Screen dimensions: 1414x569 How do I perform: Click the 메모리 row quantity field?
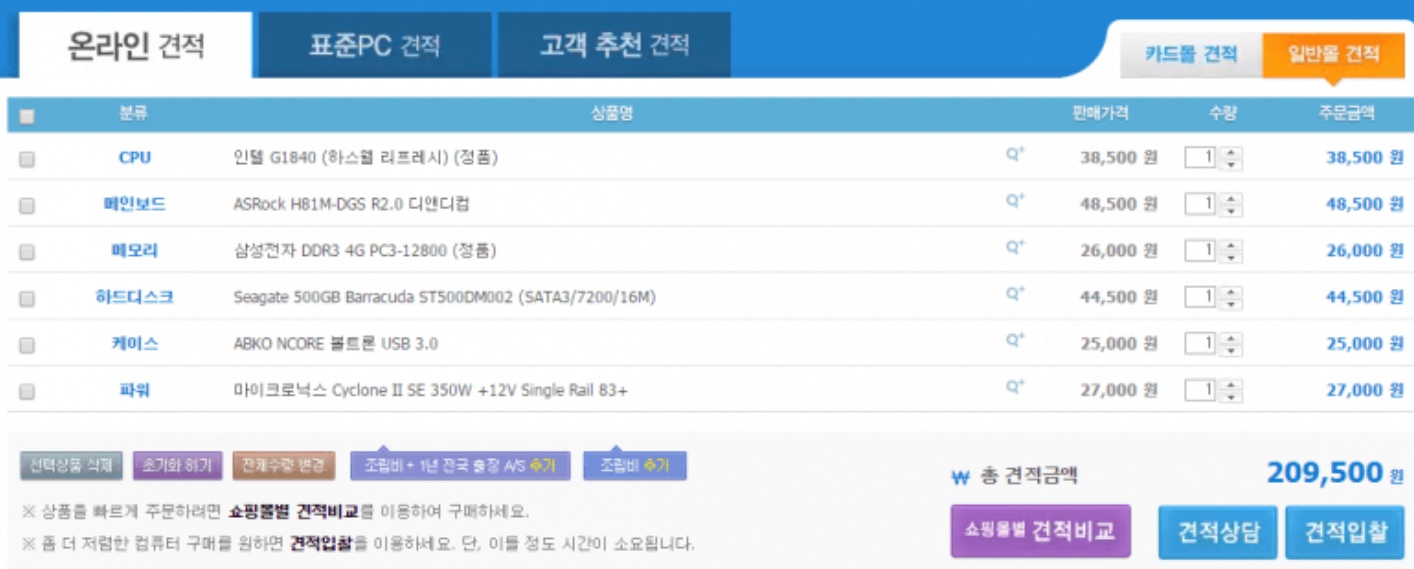[1201, 250]
